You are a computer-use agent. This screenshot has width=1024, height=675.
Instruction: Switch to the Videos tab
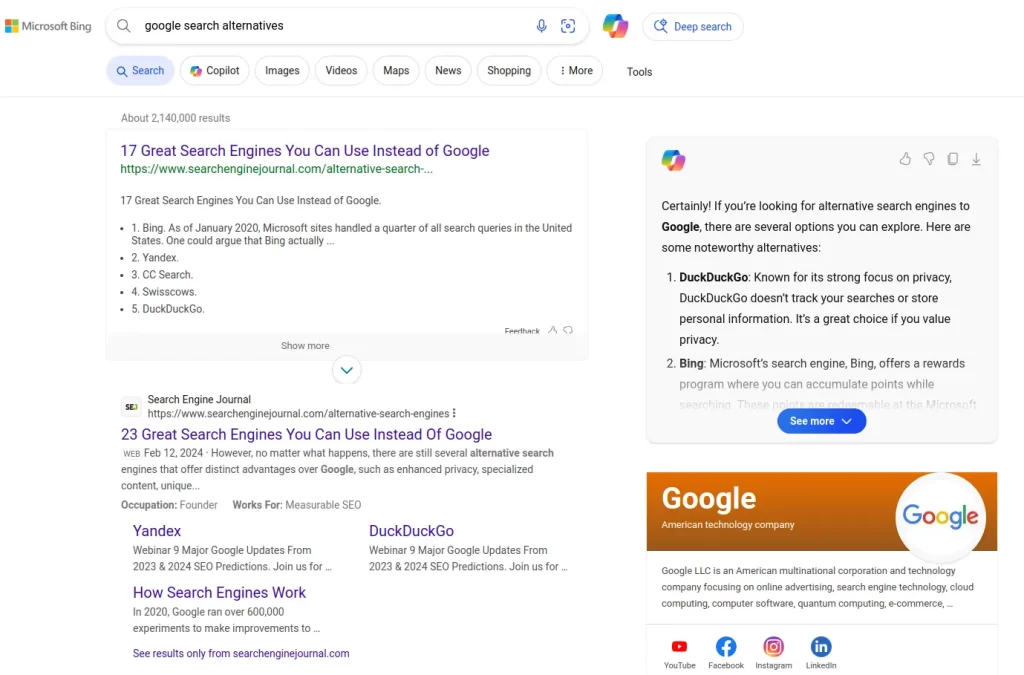point(341,71)
